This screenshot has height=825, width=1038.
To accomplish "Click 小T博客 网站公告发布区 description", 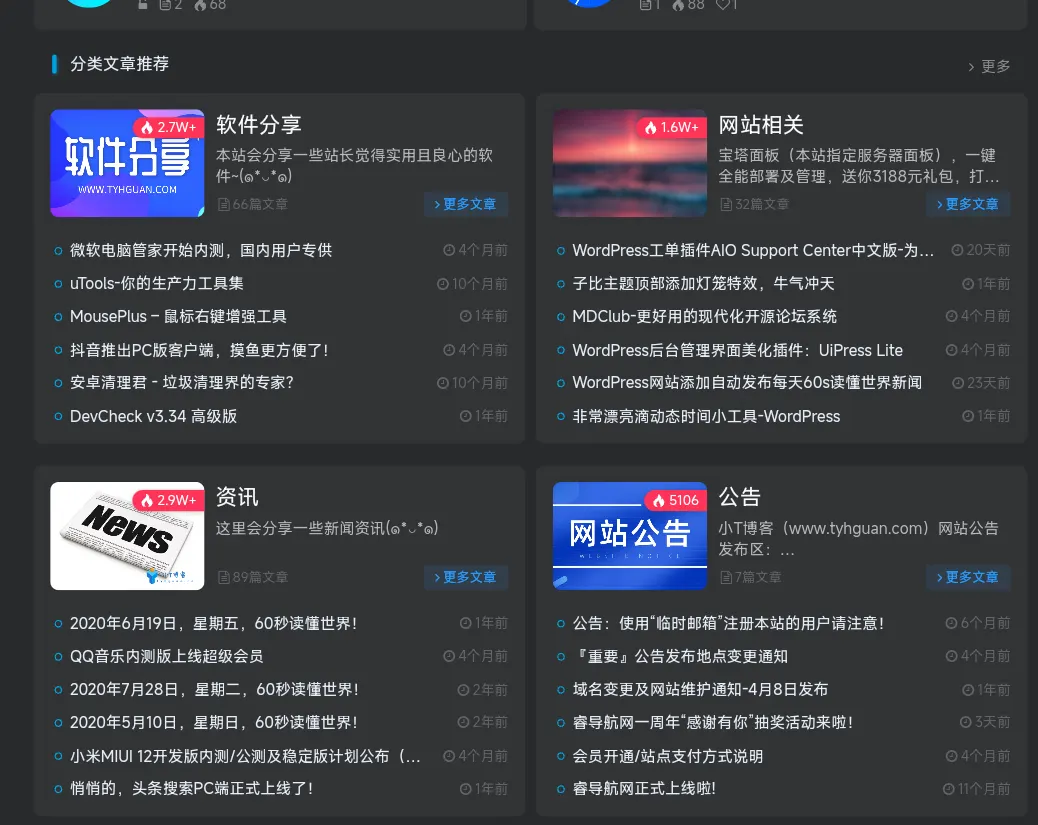I will (859, 539).
